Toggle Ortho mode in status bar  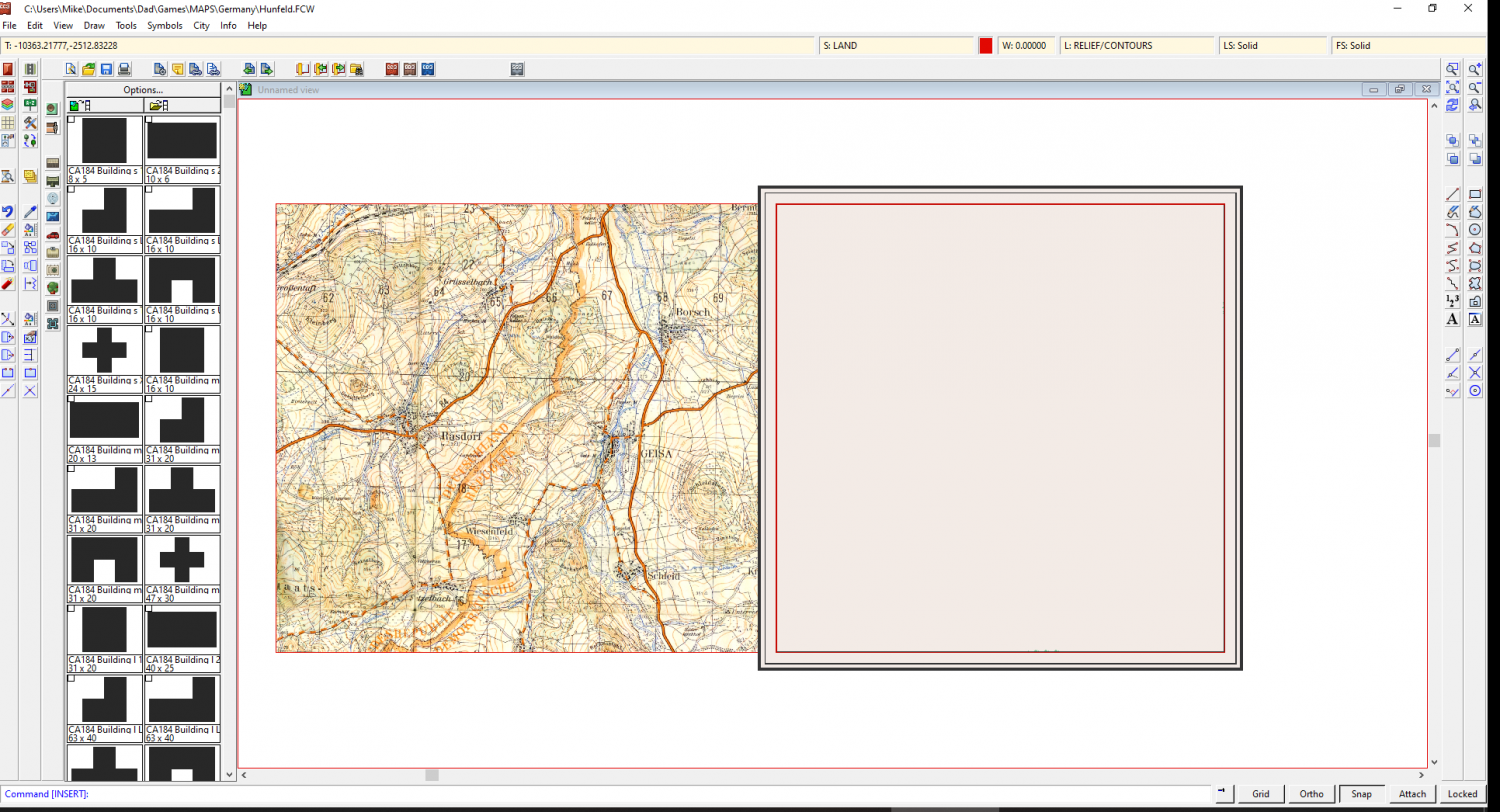[x=1311, y=794]
